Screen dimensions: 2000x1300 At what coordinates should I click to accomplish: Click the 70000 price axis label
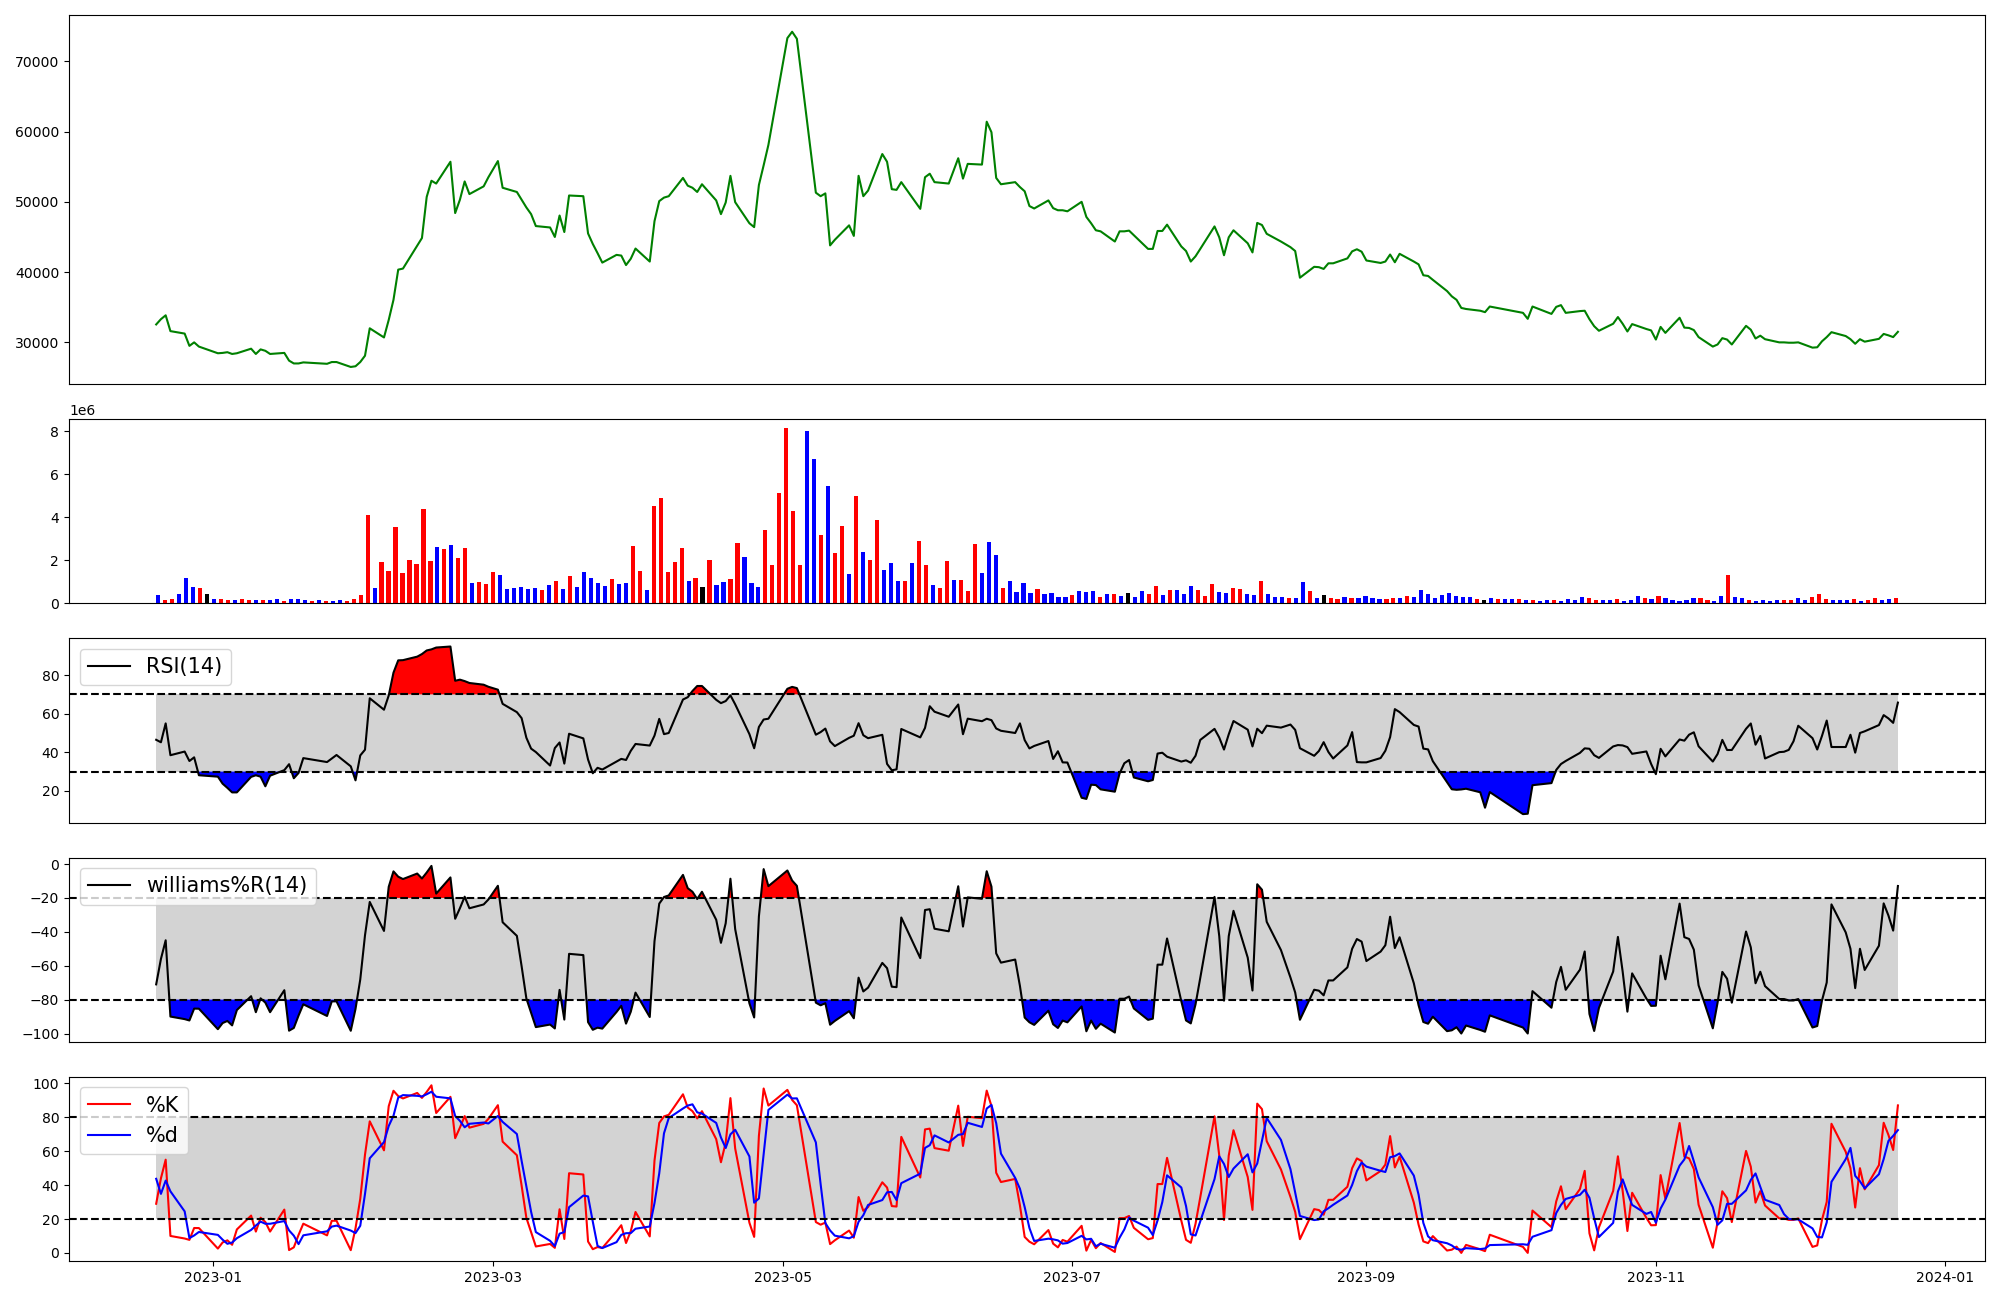(x=38, y=62)
